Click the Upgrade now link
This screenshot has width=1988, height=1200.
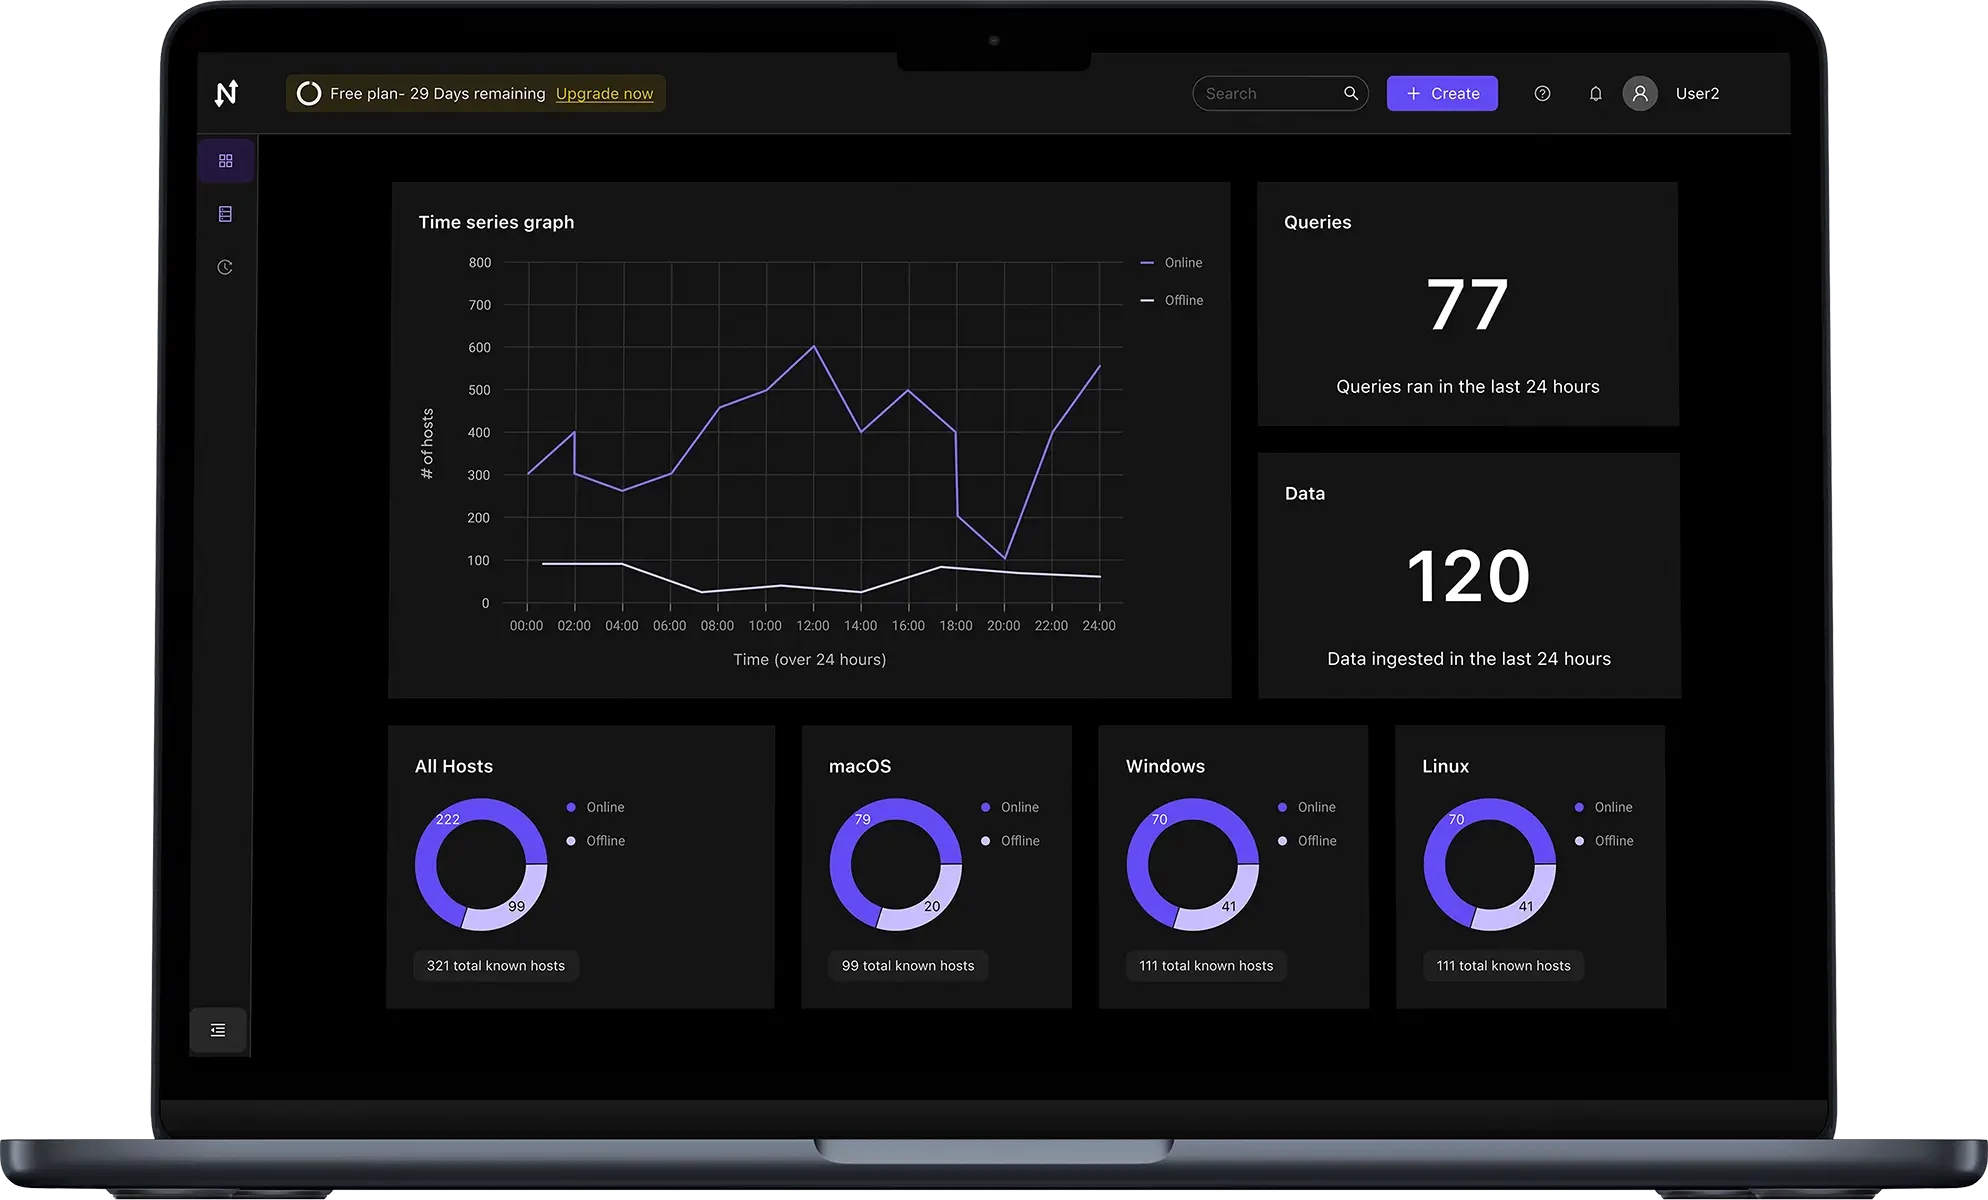point(605,93)
